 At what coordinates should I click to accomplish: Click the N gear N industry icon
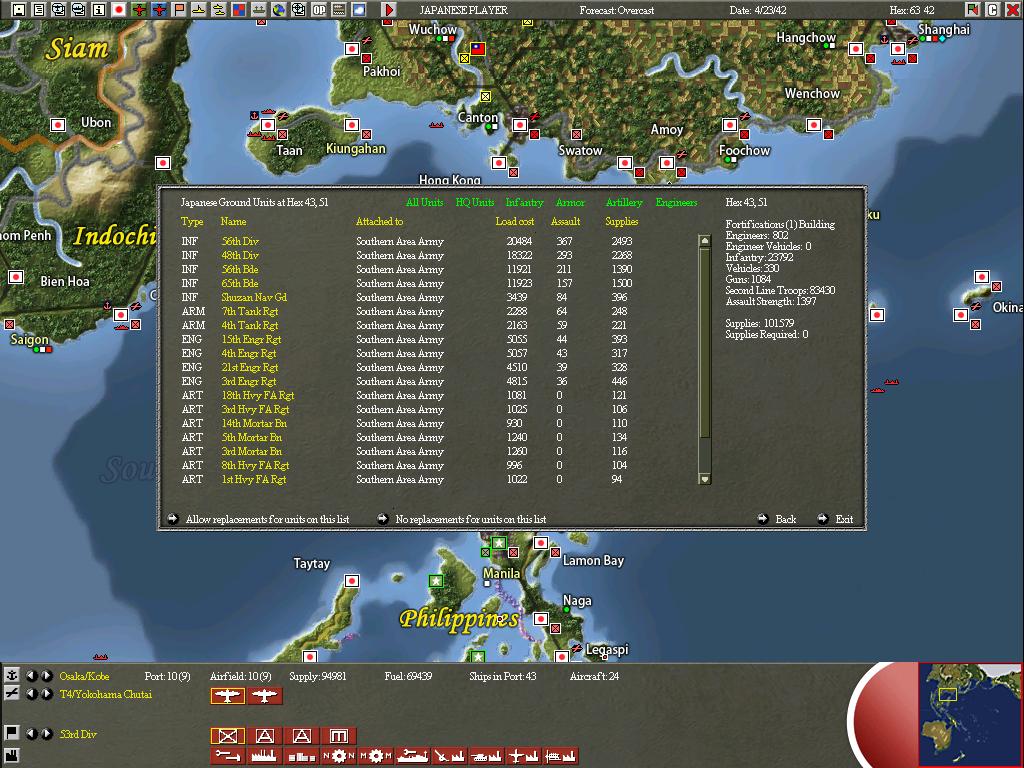[x=338, y=756]
